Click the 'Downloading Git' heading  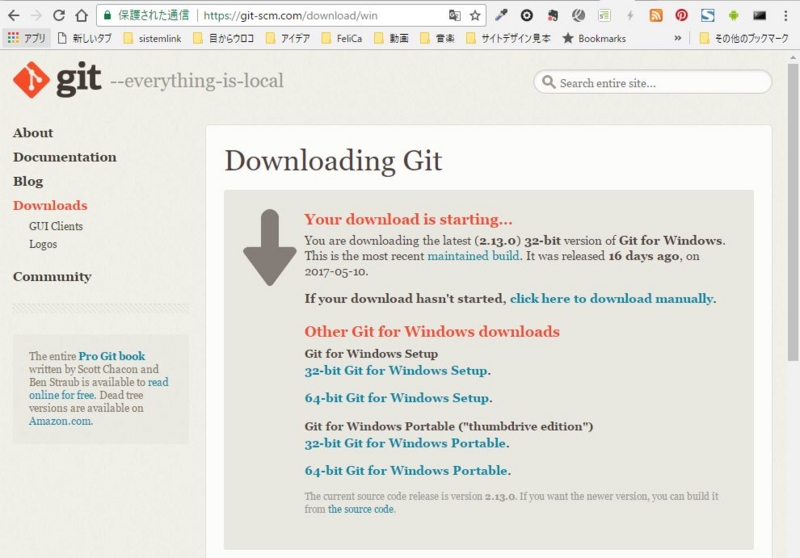(333, 161)
